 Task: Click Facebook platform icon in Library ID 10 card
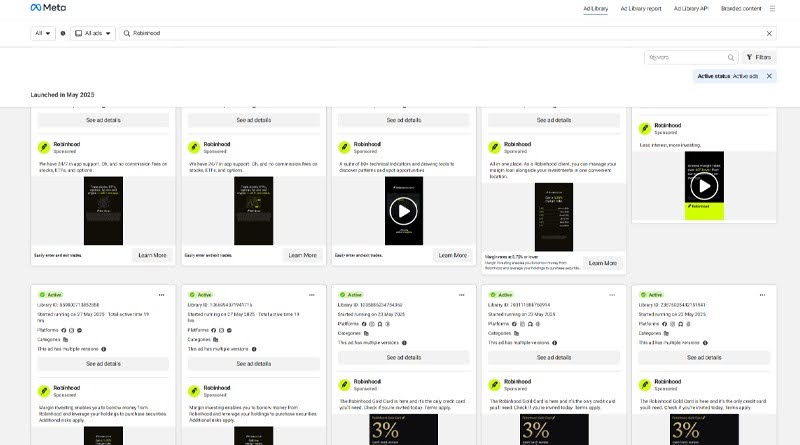pos(364,324)
